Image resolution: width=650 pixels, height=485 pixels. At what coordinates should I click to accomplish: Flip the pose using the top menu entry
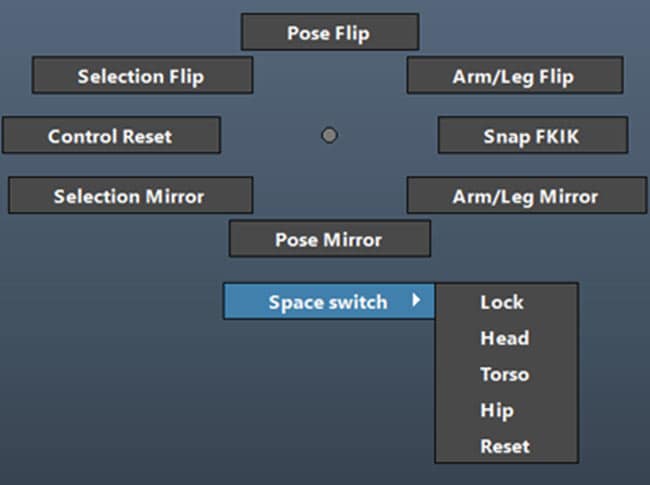pyautogui.click(x=329, y=32)
